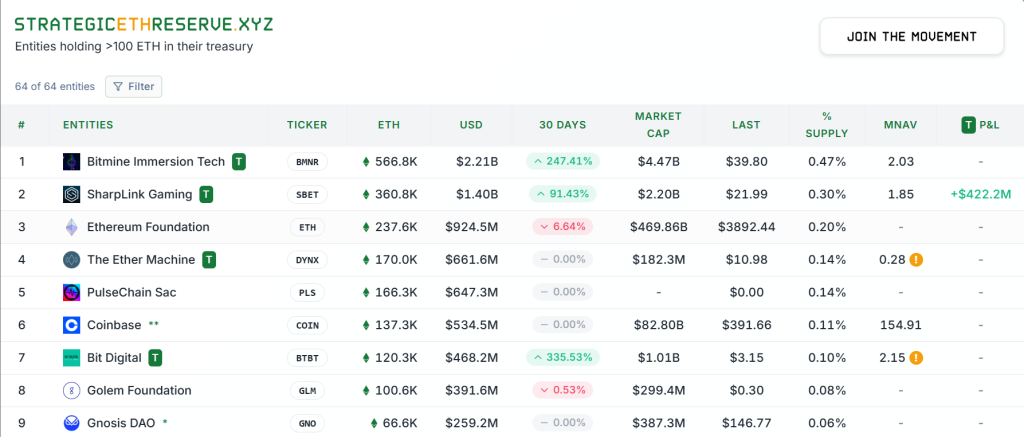
Task: Click the Bit Digital logo icon
Action: pos(71,358)
